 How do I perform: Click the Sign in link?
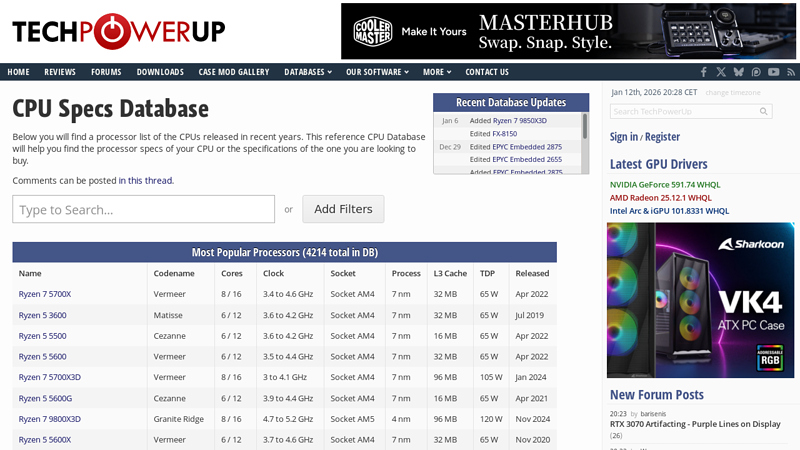tap(623, 137)
